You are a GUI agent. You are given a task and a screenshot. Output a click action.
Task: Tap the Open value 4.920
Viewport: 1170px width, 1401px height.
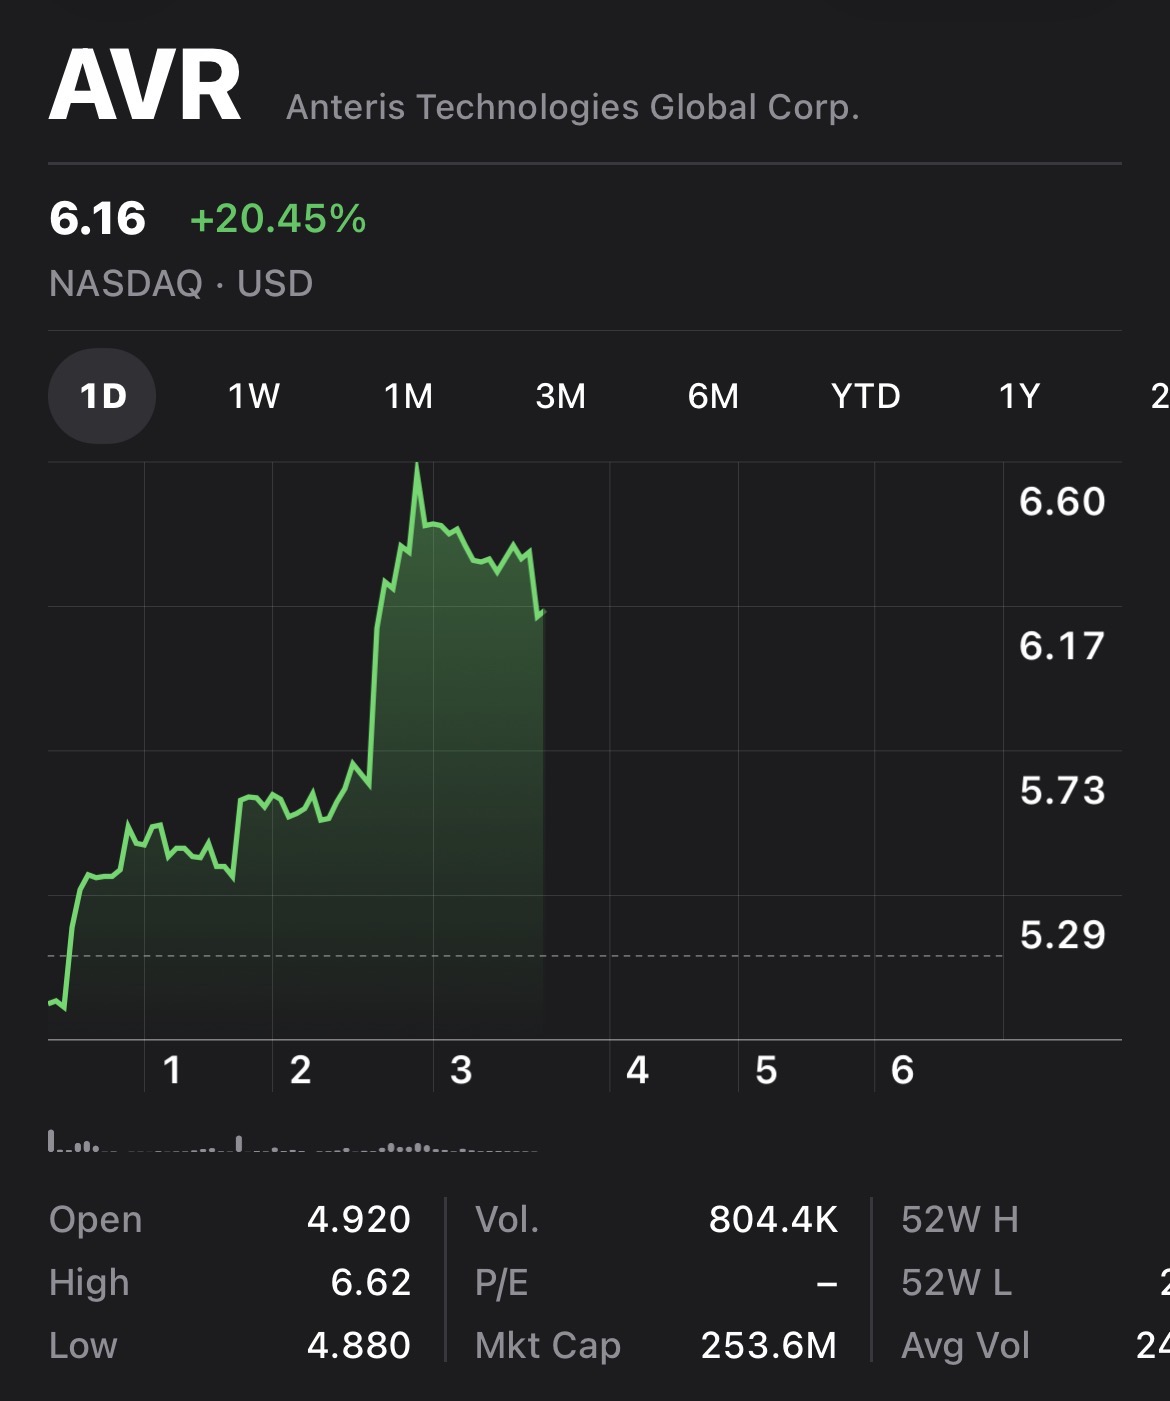click(x=358, y=1219)
